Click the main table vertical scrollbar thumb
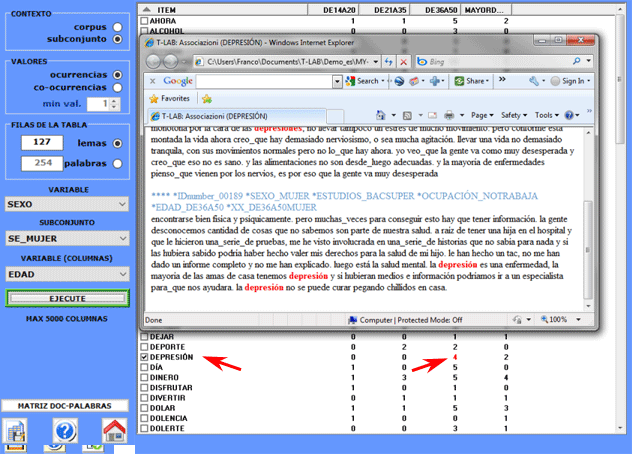 coord(620,79)
